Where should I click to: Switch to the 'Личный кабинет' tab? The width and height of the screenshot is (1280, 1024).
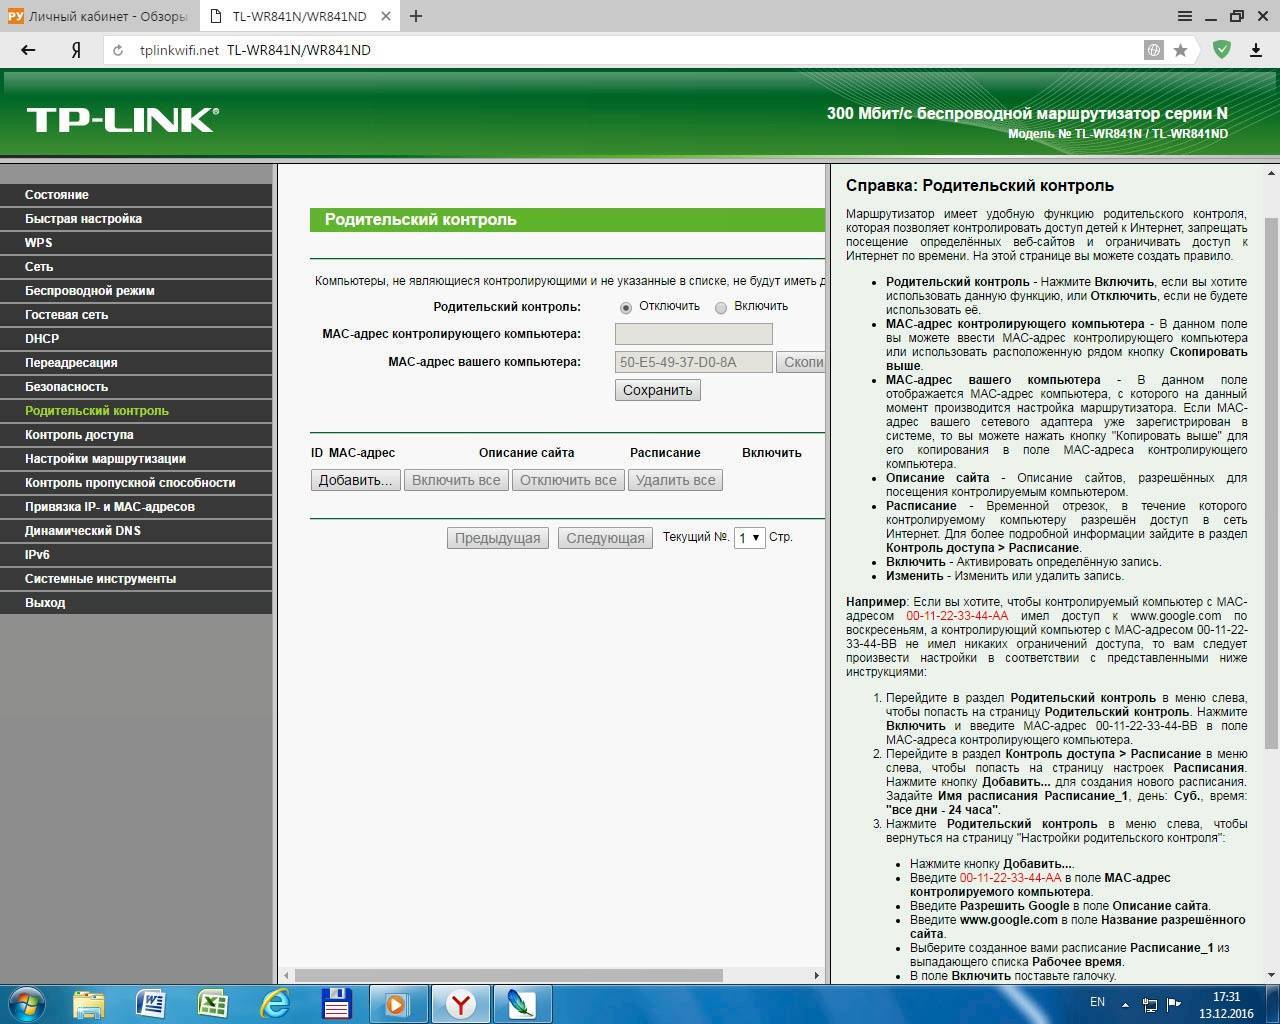pos(98,16)
